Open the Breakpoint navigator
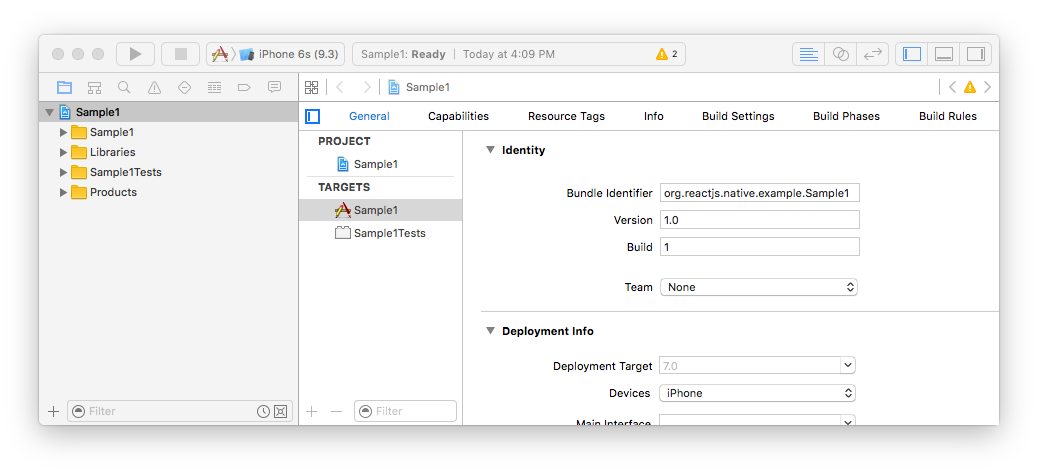 coord(244,87)
